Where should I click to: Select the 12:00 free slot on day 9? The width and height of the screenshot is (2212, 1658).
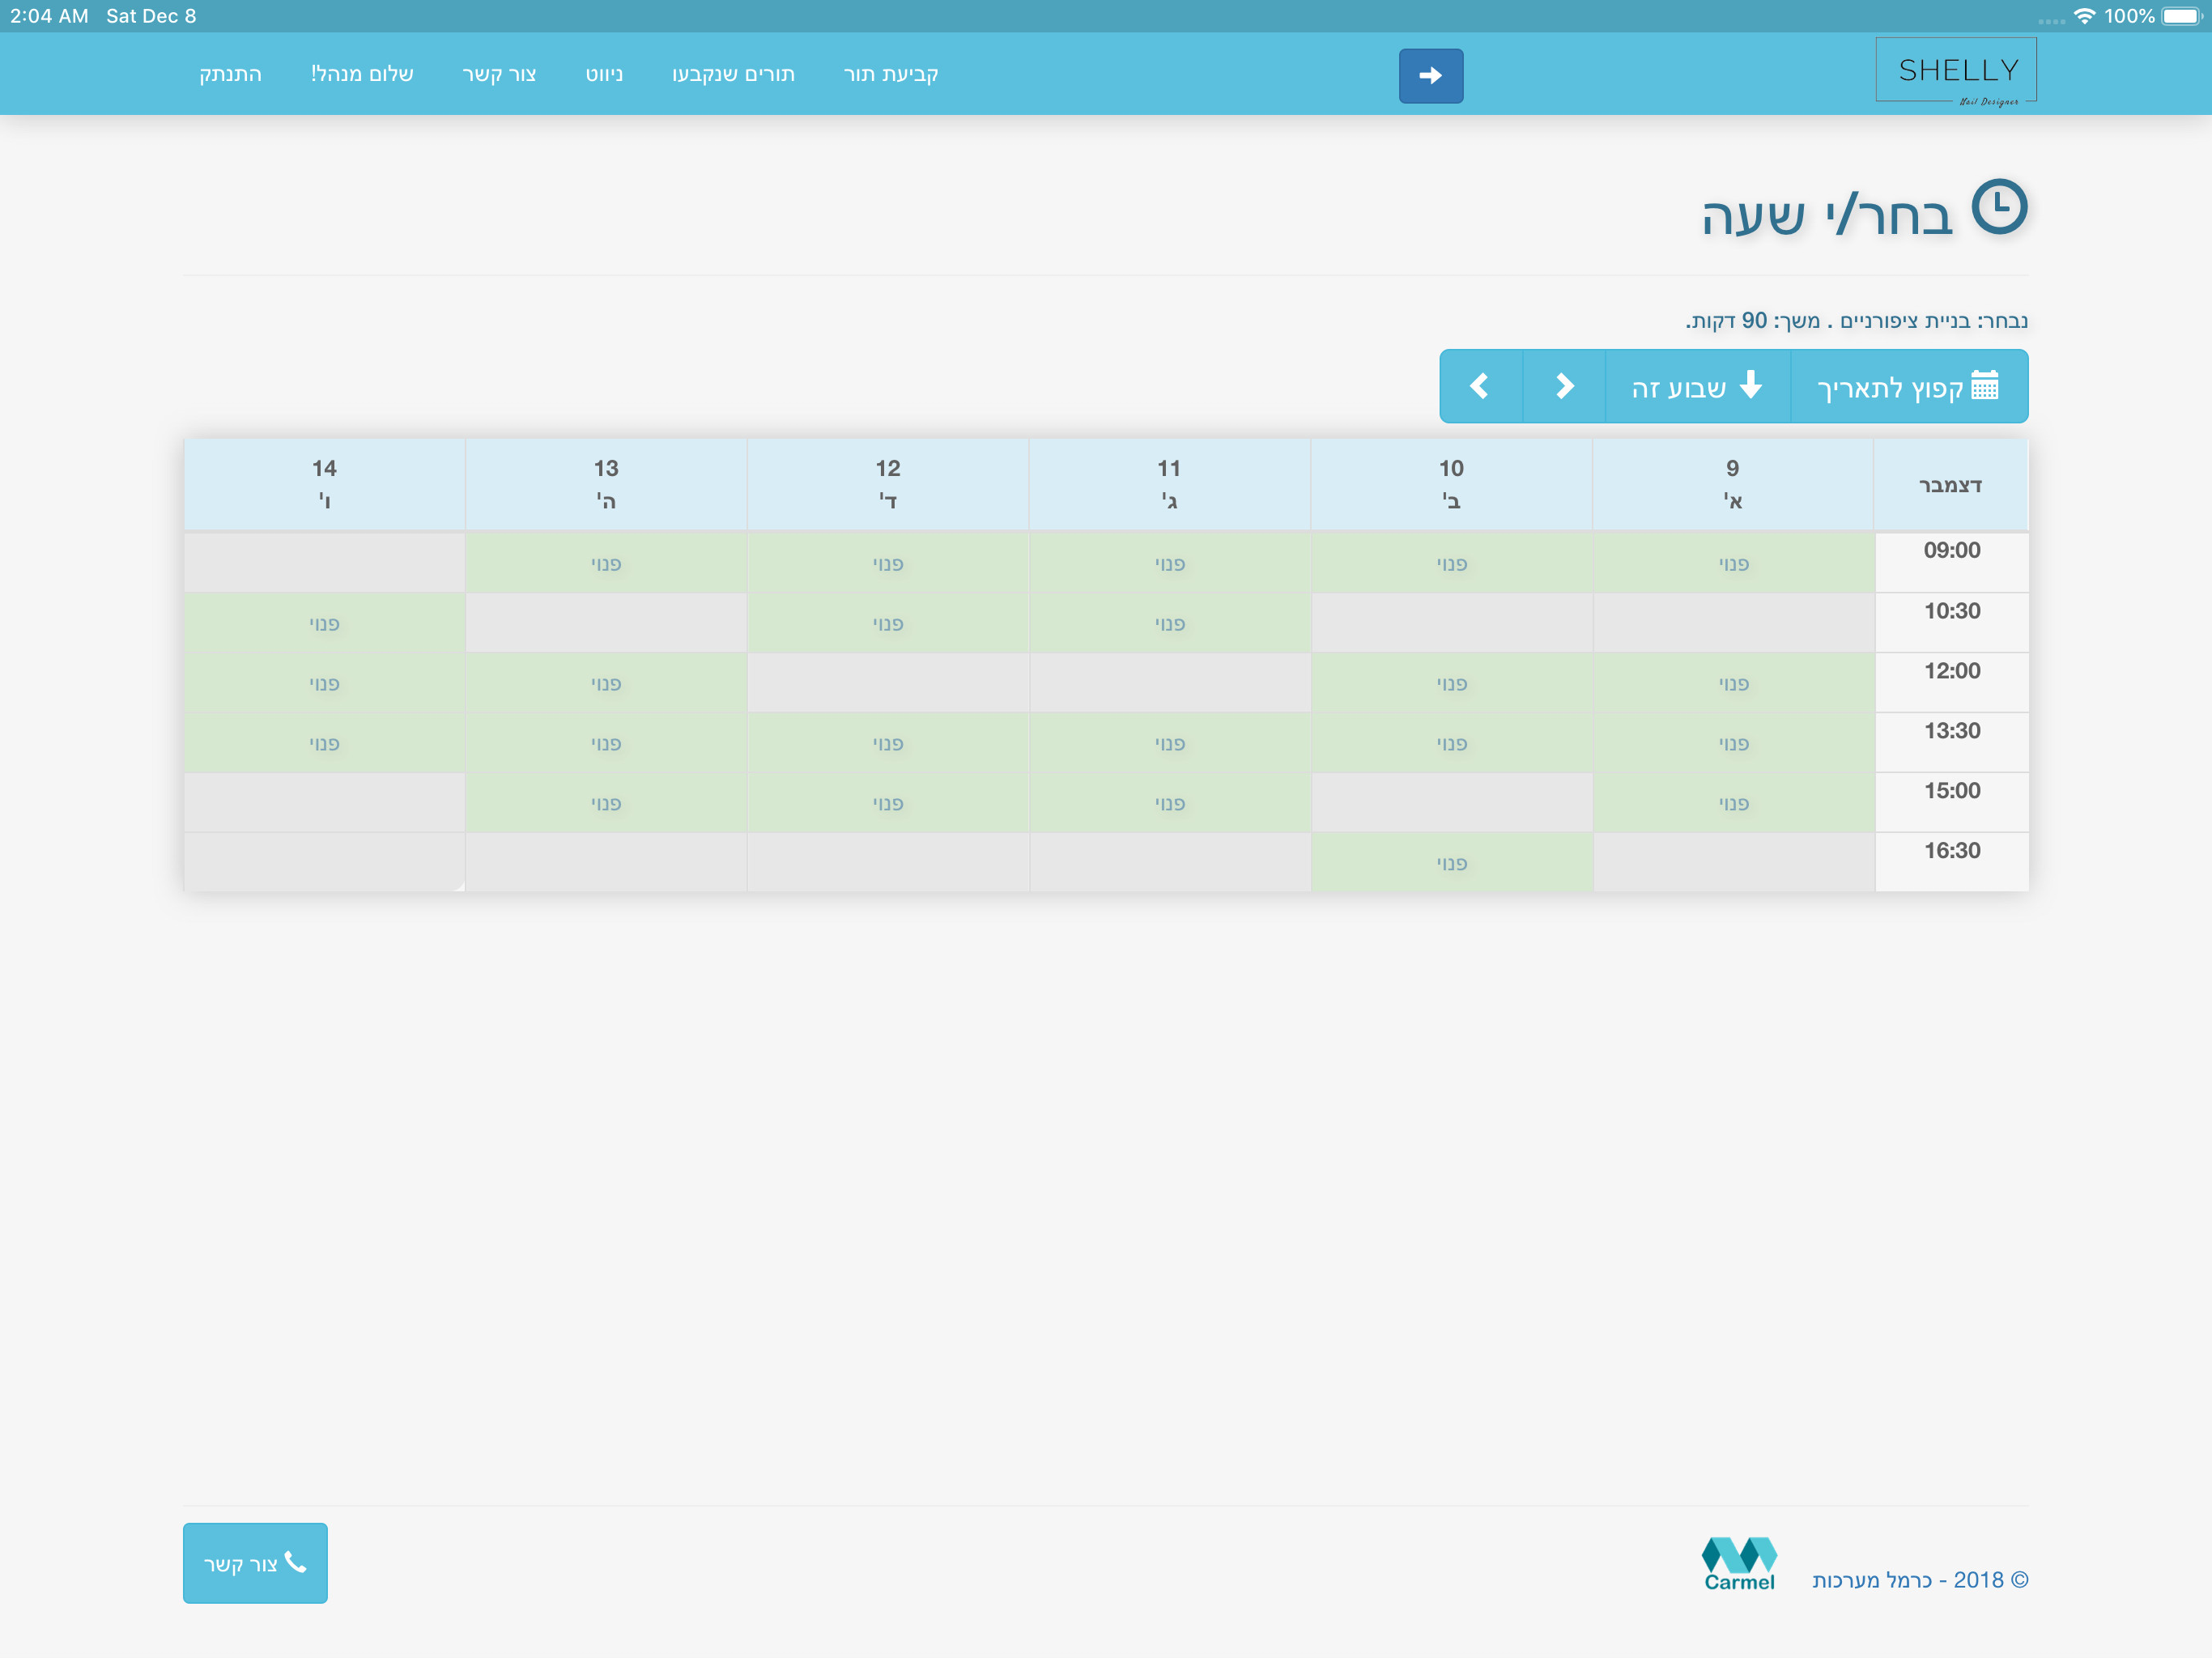(1733, 683)
